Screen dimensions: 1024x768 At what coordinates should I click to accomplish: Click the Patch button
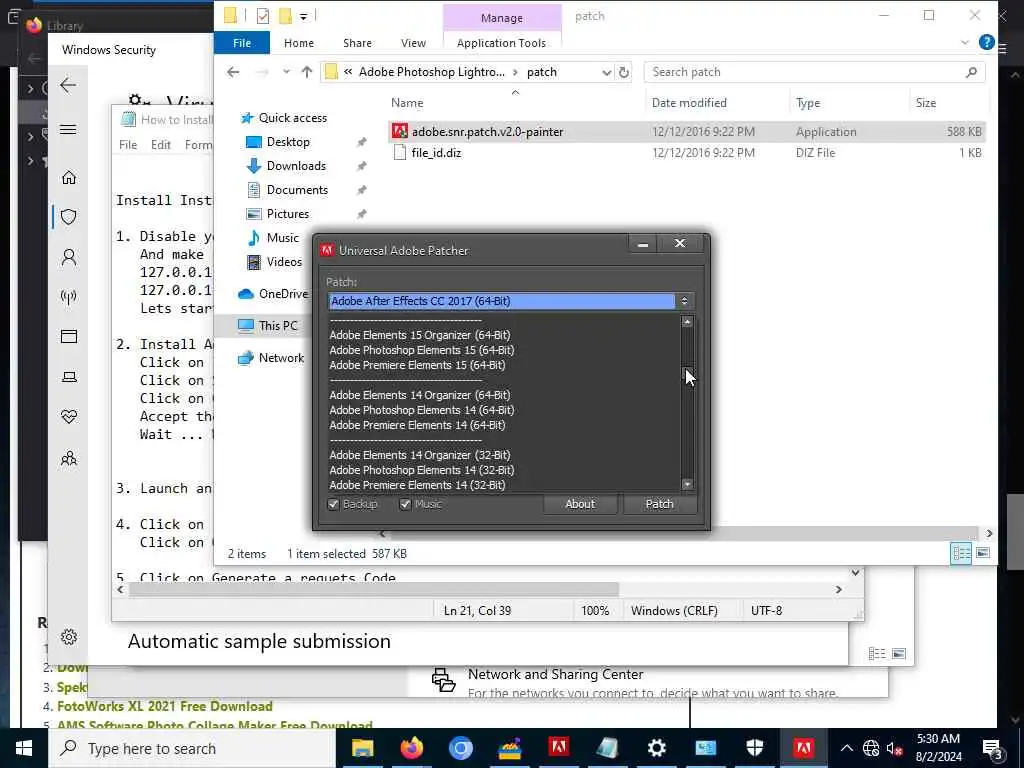(660, 504)
